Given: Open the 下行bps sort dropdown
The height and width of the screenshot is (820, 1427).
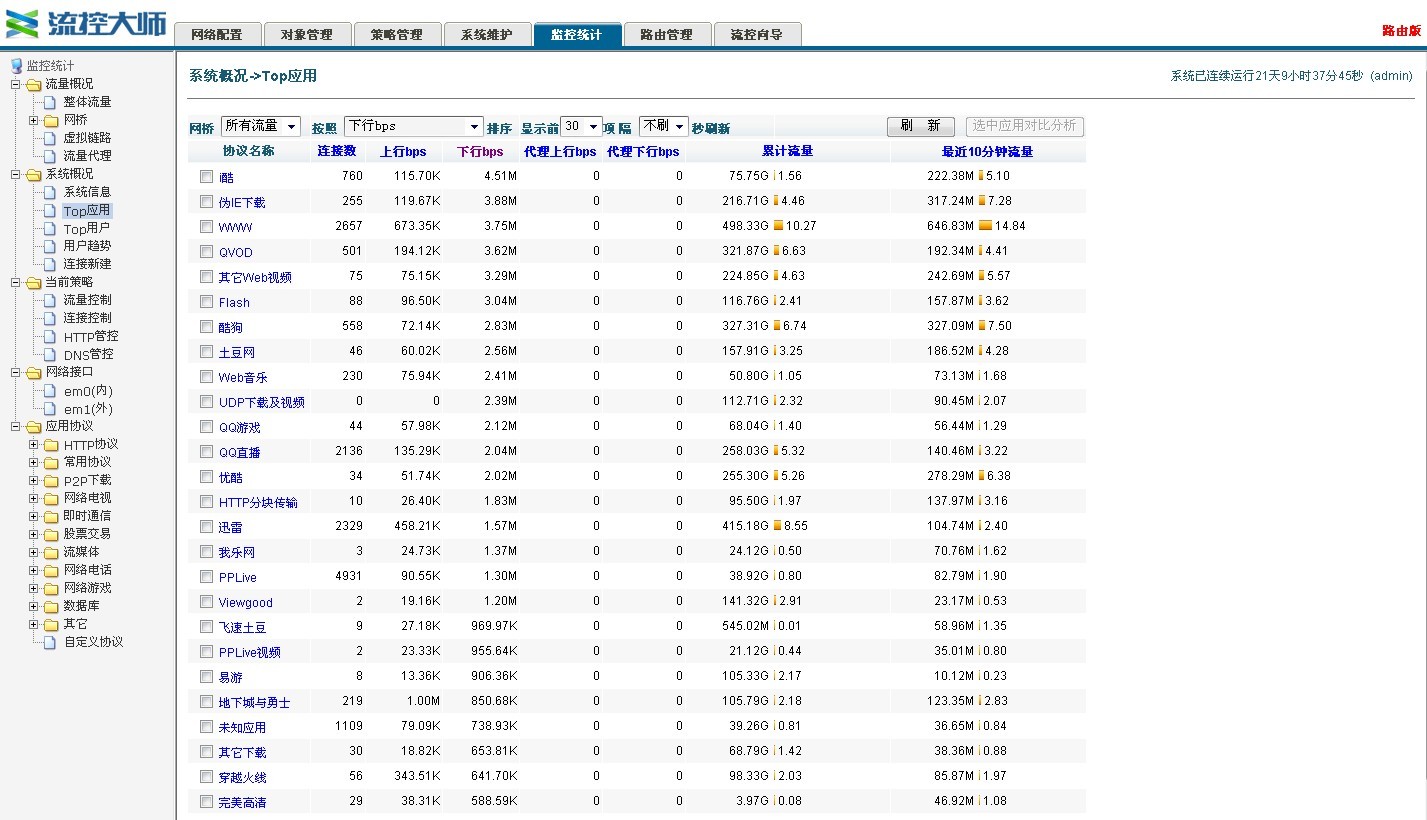Looking at the screenshot, I should pos(414,126).
